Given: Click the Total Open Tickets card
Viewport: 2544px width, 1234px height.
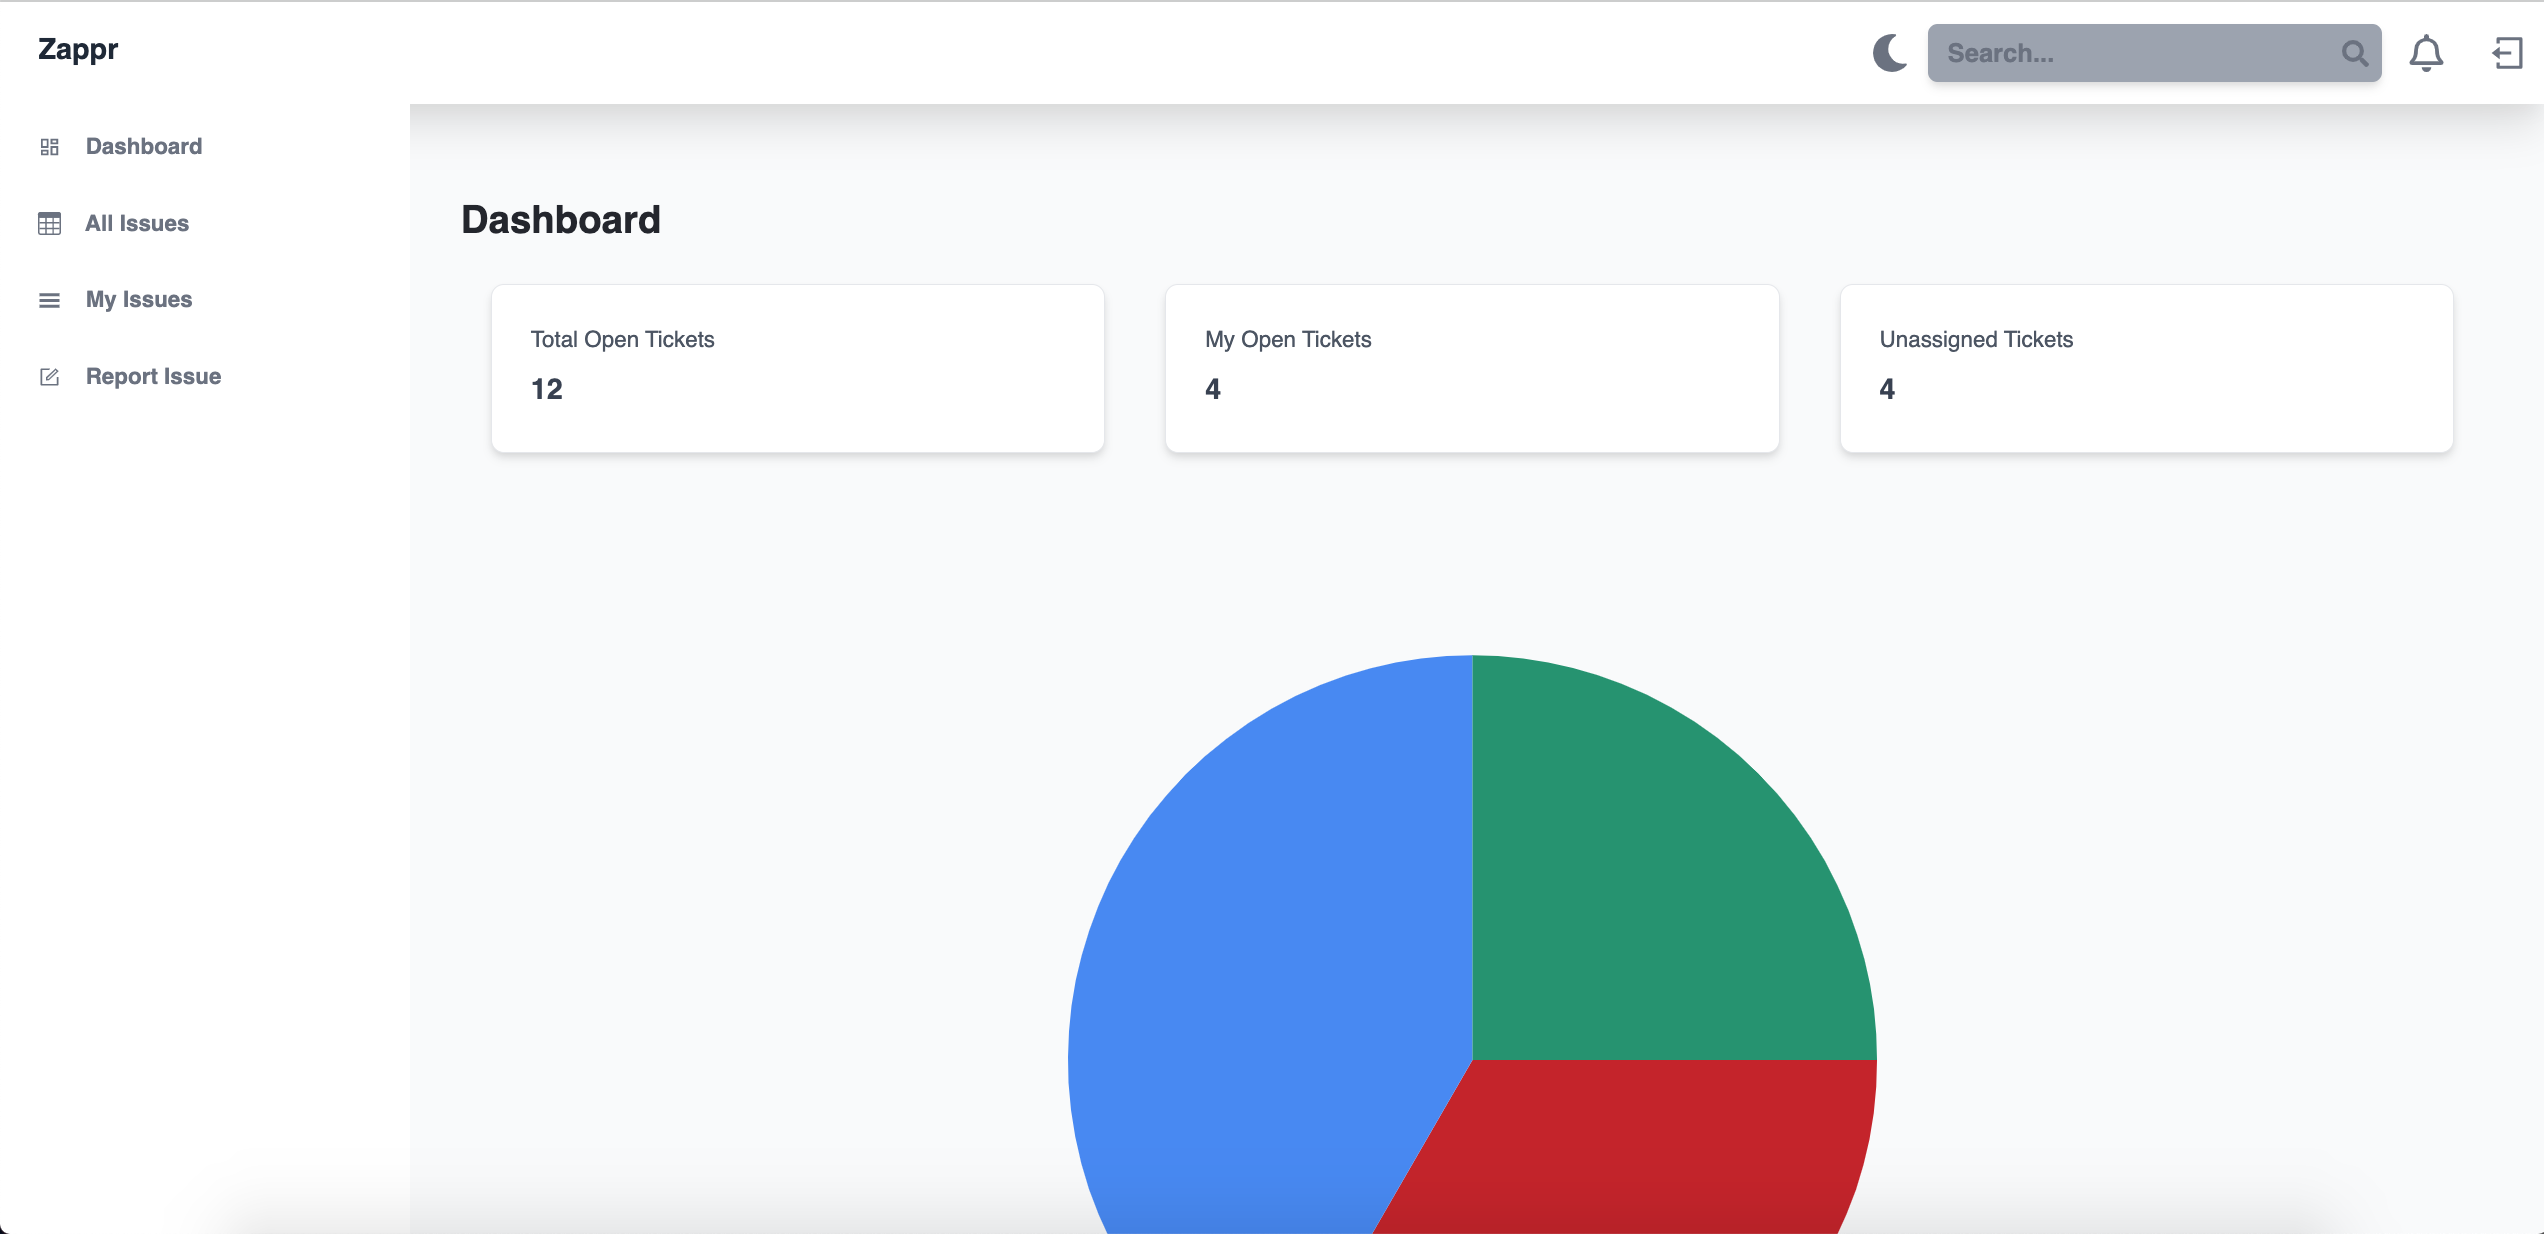Looking at the screenshot, I should [x=797, y=368].
